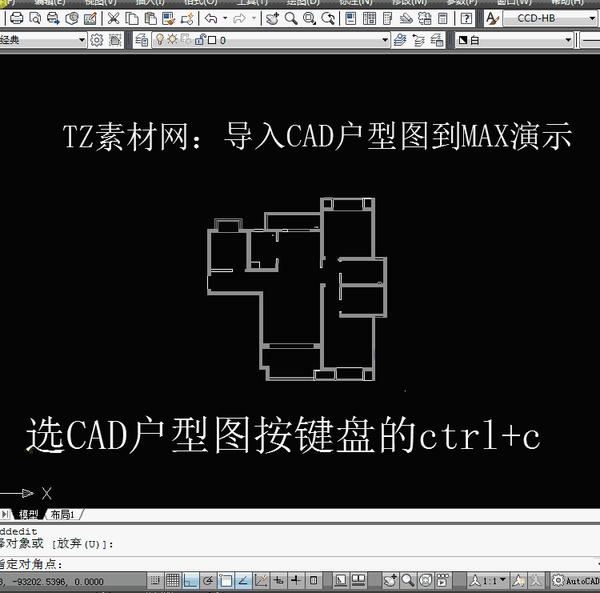Viewport: 600px width, 593px height.
Task: Open the Layer States Manager icon
Action: 437,40
